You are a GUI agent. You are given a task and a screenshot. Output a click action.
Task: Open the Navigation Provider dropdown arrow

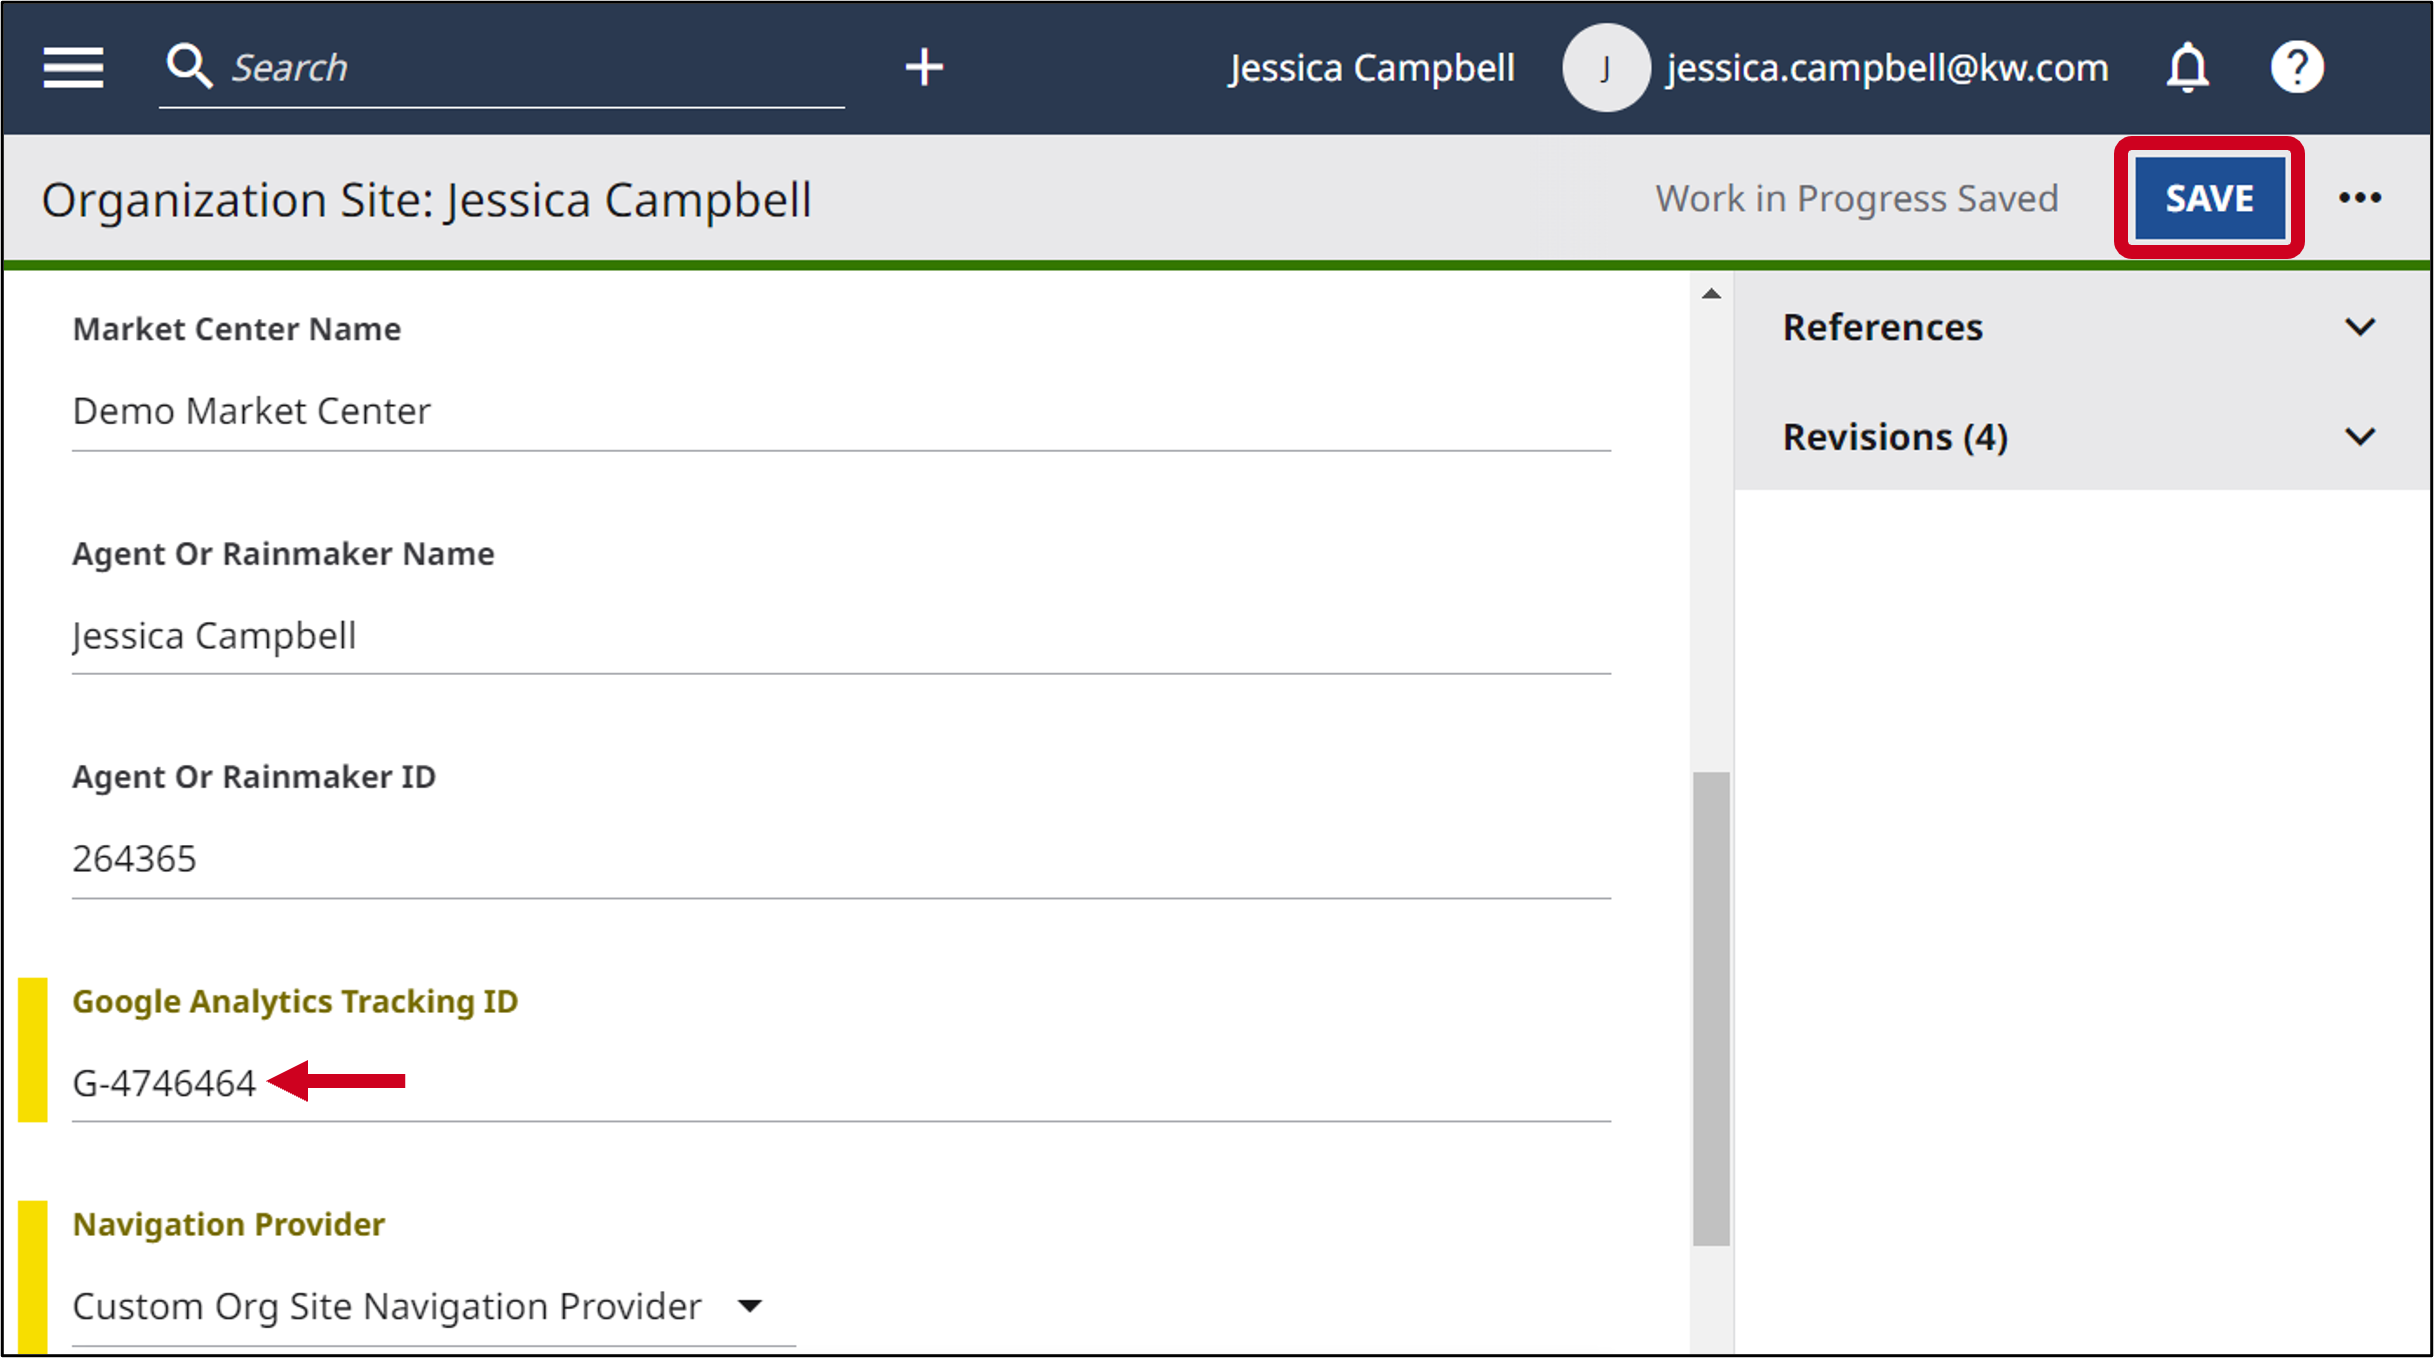750,1306
